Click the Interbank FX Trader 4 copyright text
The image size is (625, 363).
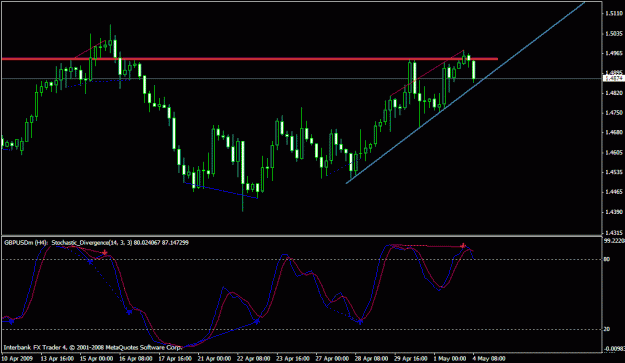tap(92, 347)
